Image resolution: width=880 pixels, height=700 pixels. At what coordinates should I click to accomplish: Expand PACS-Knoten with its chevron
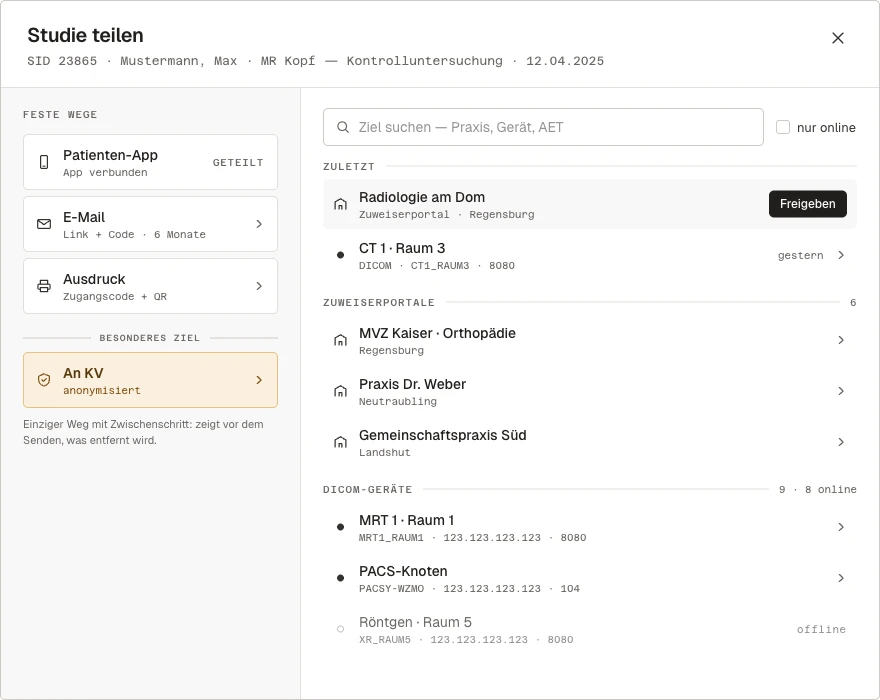point(841,578)
